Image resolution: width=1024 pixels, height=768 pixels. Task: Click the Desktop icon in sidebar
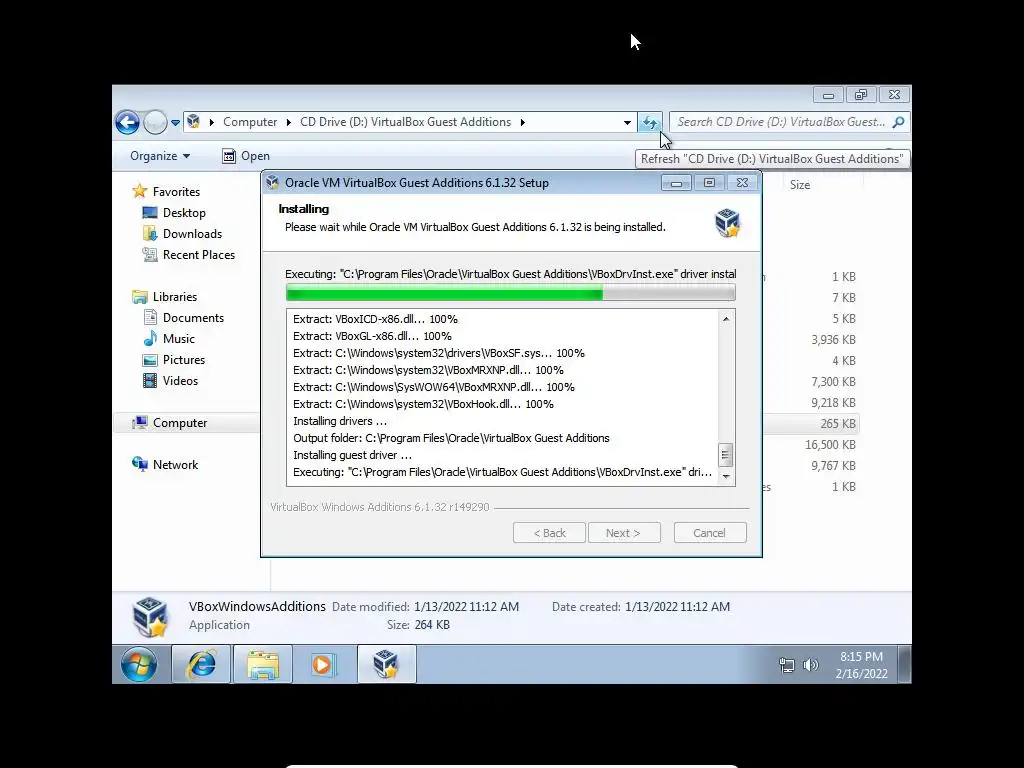pos(150,213)
